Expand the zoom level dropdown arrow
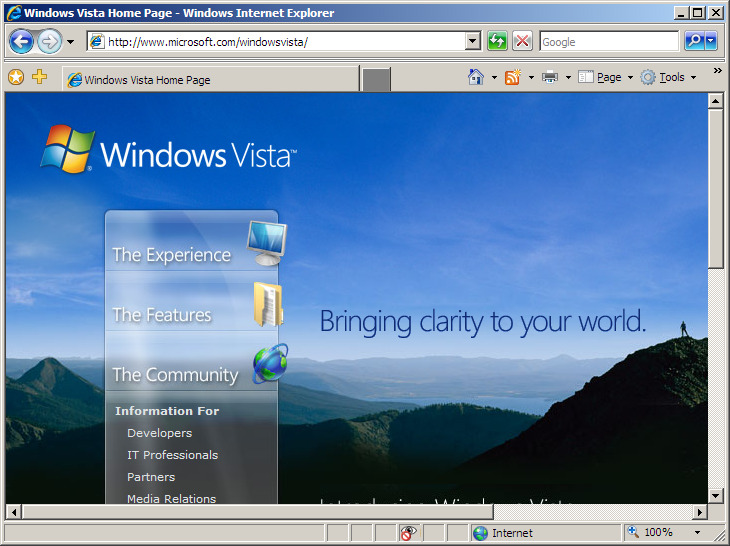 point(697,533)
